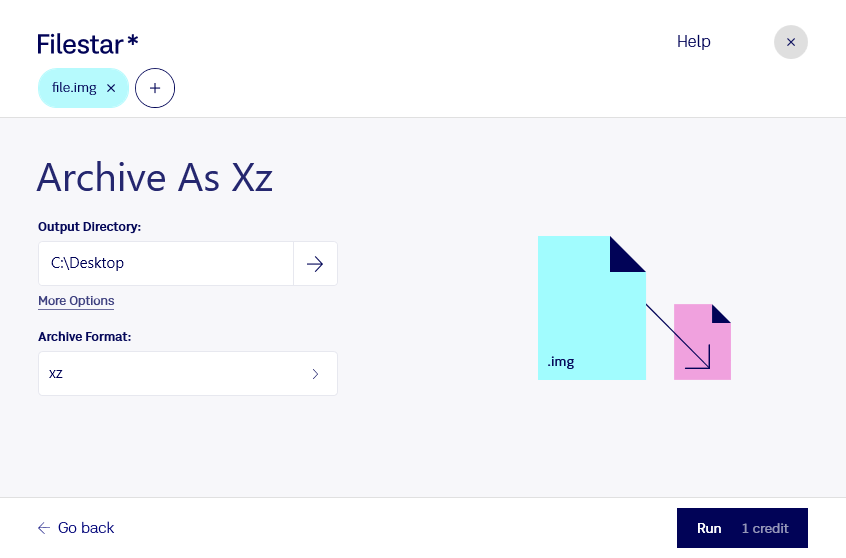Image resolution: width=846 pixels, height=558 pixels.
Task: Click the Archive As Xz heading
Action: click(155, 178)
